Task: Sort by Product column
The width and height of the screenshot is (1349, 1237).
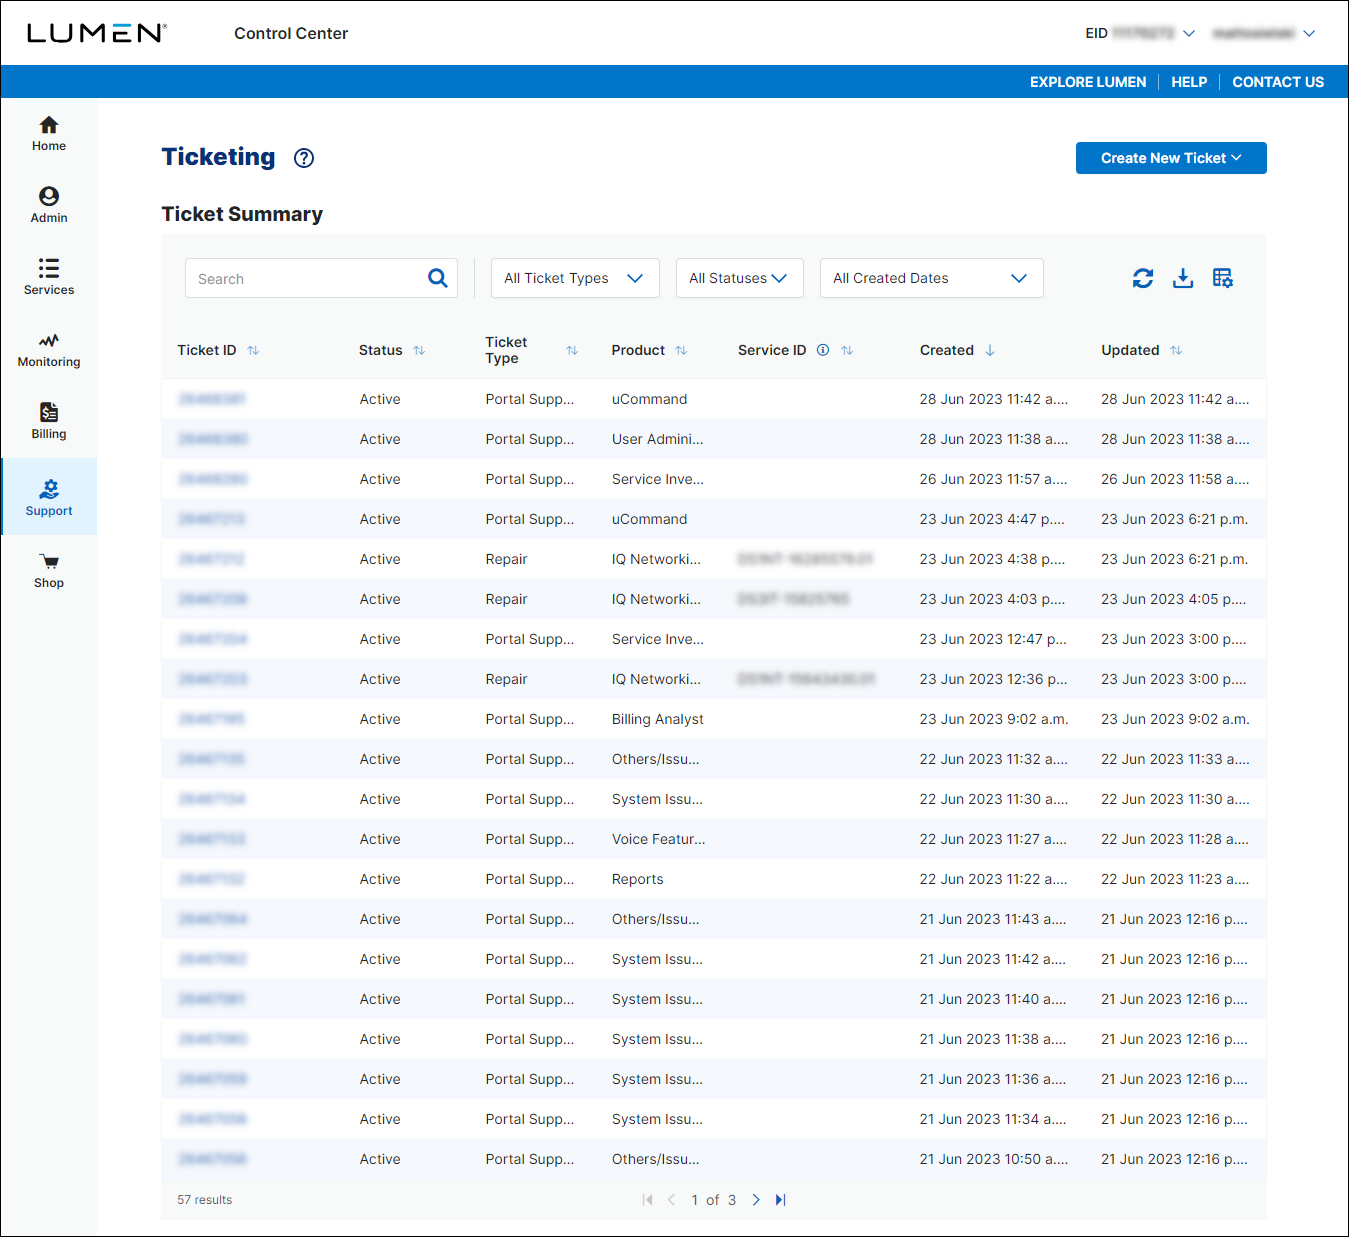Action: coord(681,350)
